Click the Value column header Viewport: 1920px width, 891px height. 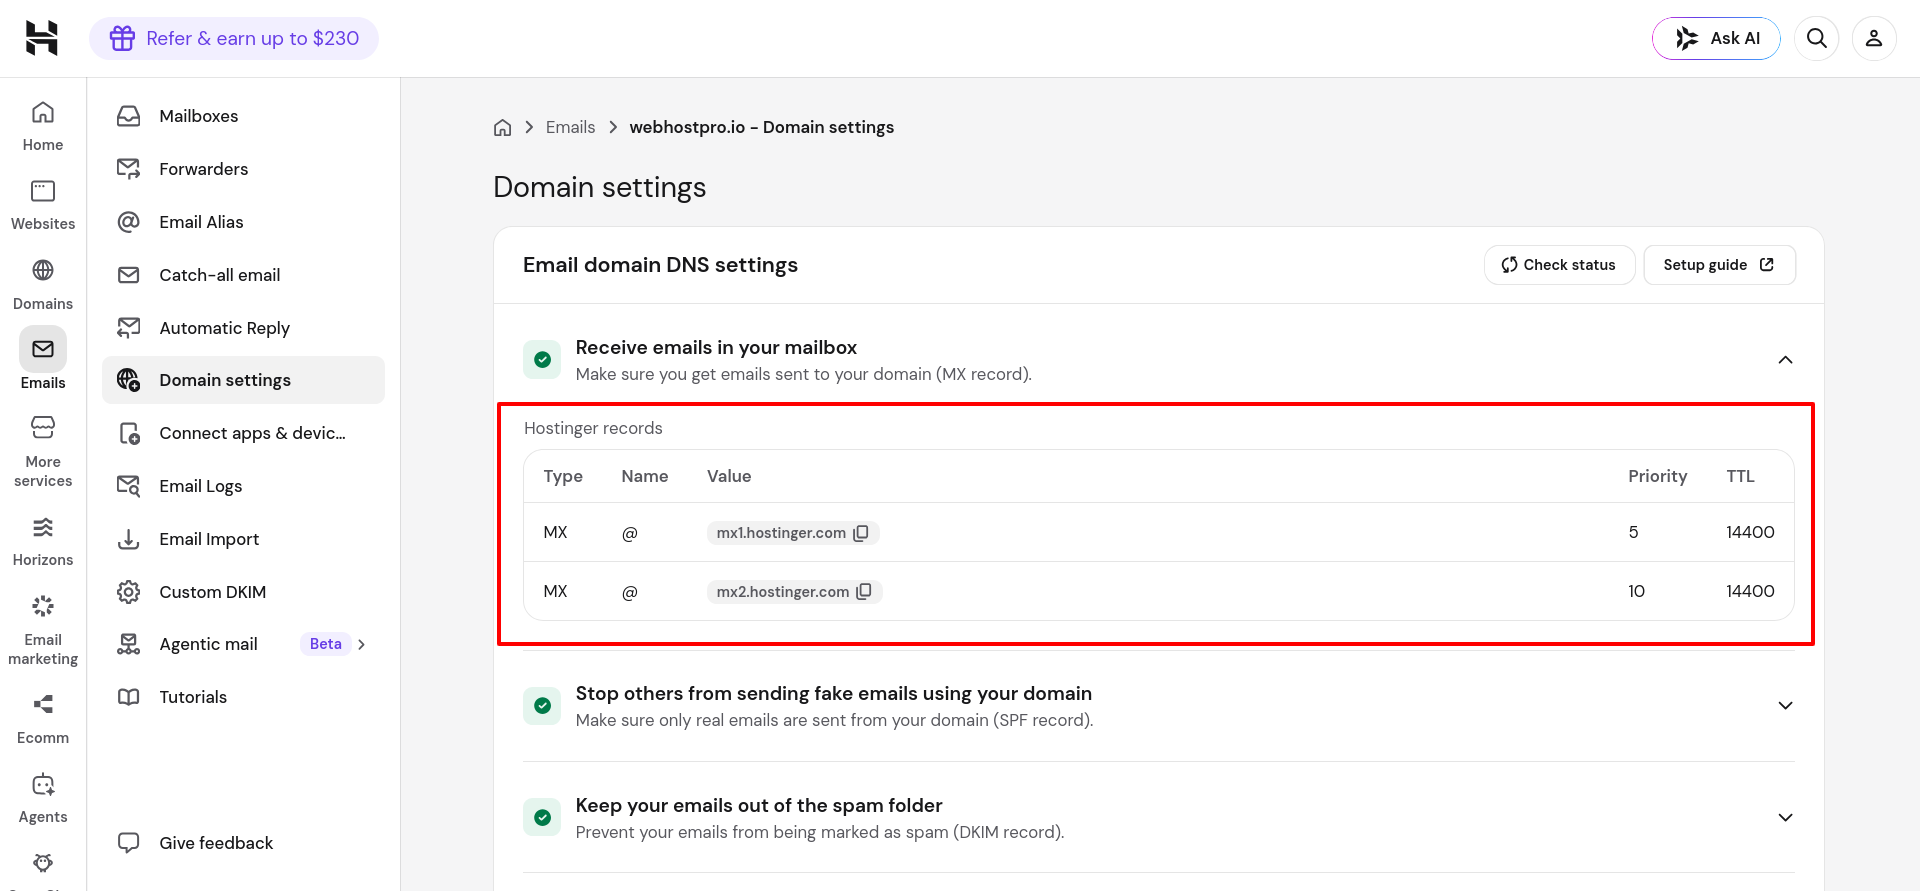(x=729, y=476)
